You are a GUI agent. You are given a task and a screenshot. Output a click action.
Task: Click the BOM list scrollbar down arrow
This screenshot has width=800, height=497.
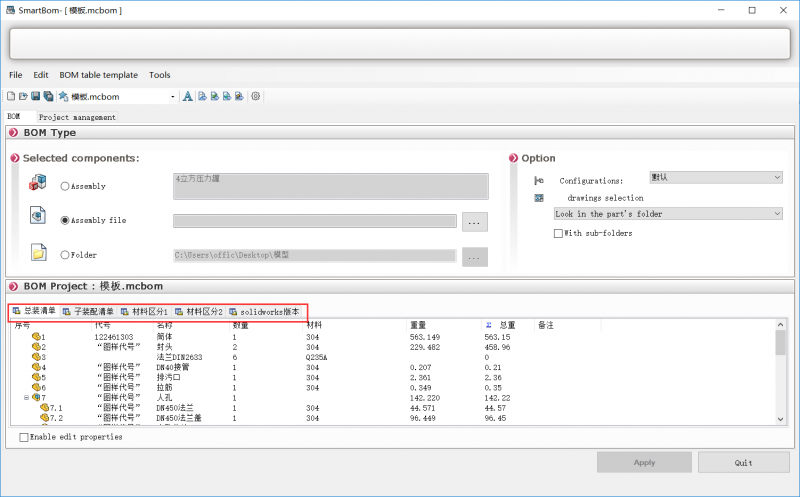(x=780, y=419)
